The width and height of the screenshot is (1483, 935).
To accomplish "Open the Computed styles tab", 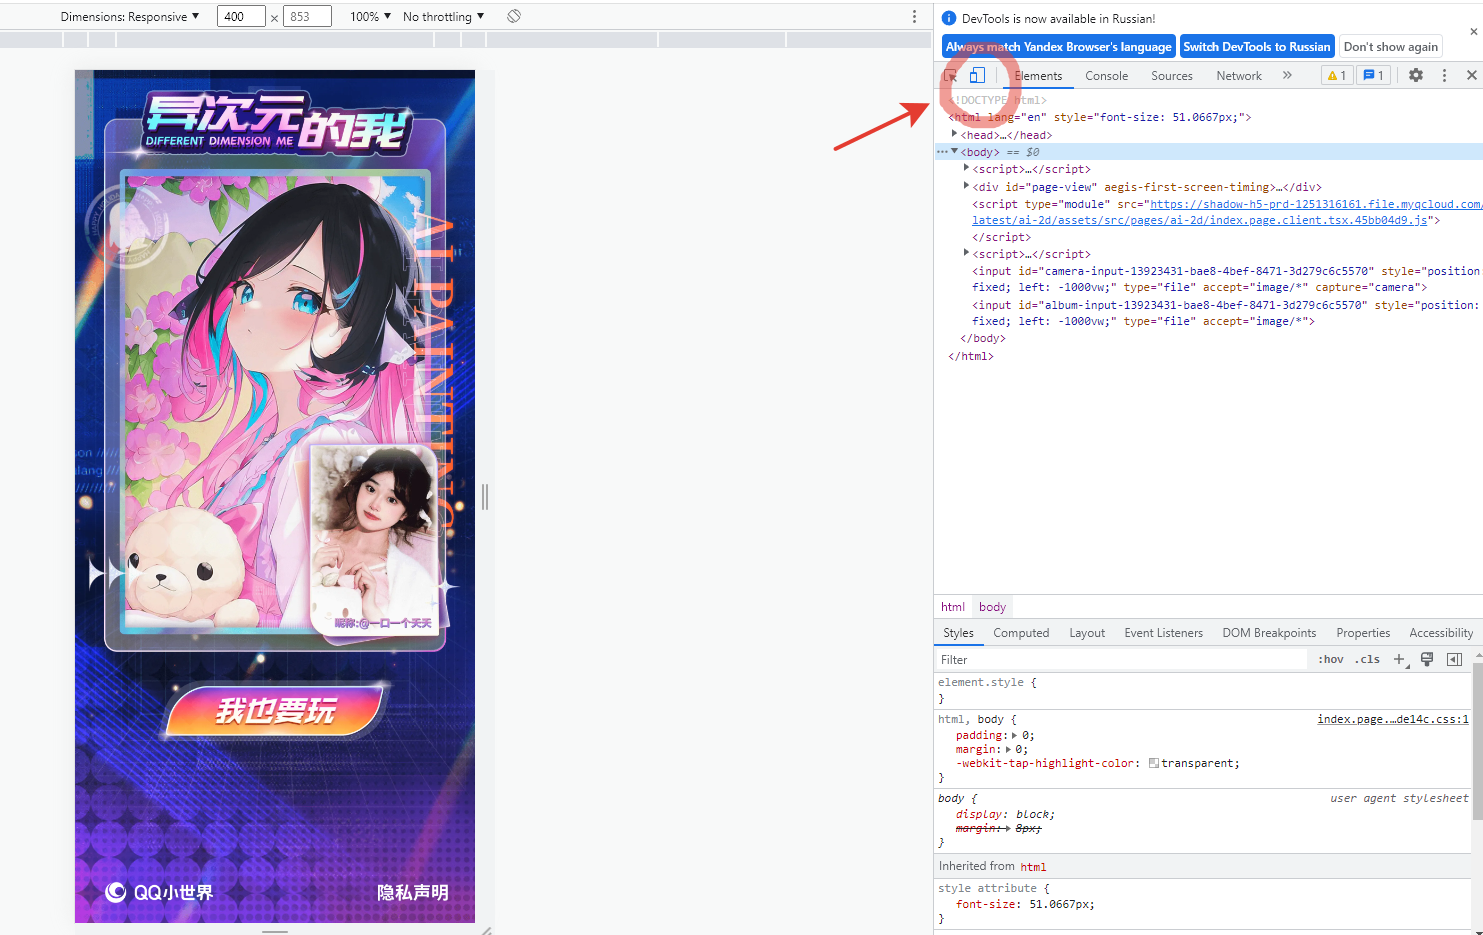I will pyautogui.click(x=1021, y=632).
